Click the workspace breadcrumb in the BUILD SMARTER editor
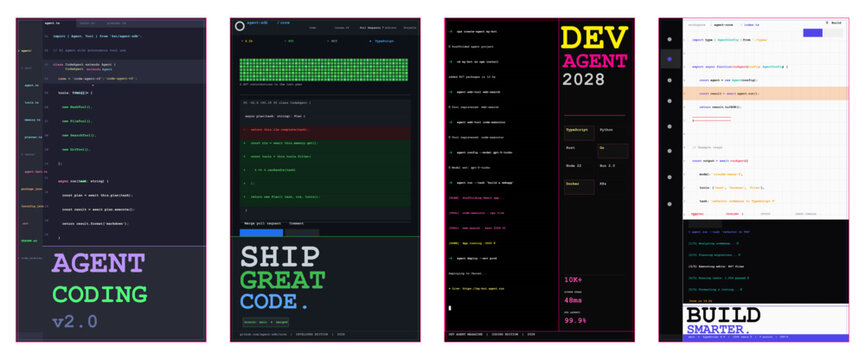Viewport: 865px width, 360px height. coord(696,25)
